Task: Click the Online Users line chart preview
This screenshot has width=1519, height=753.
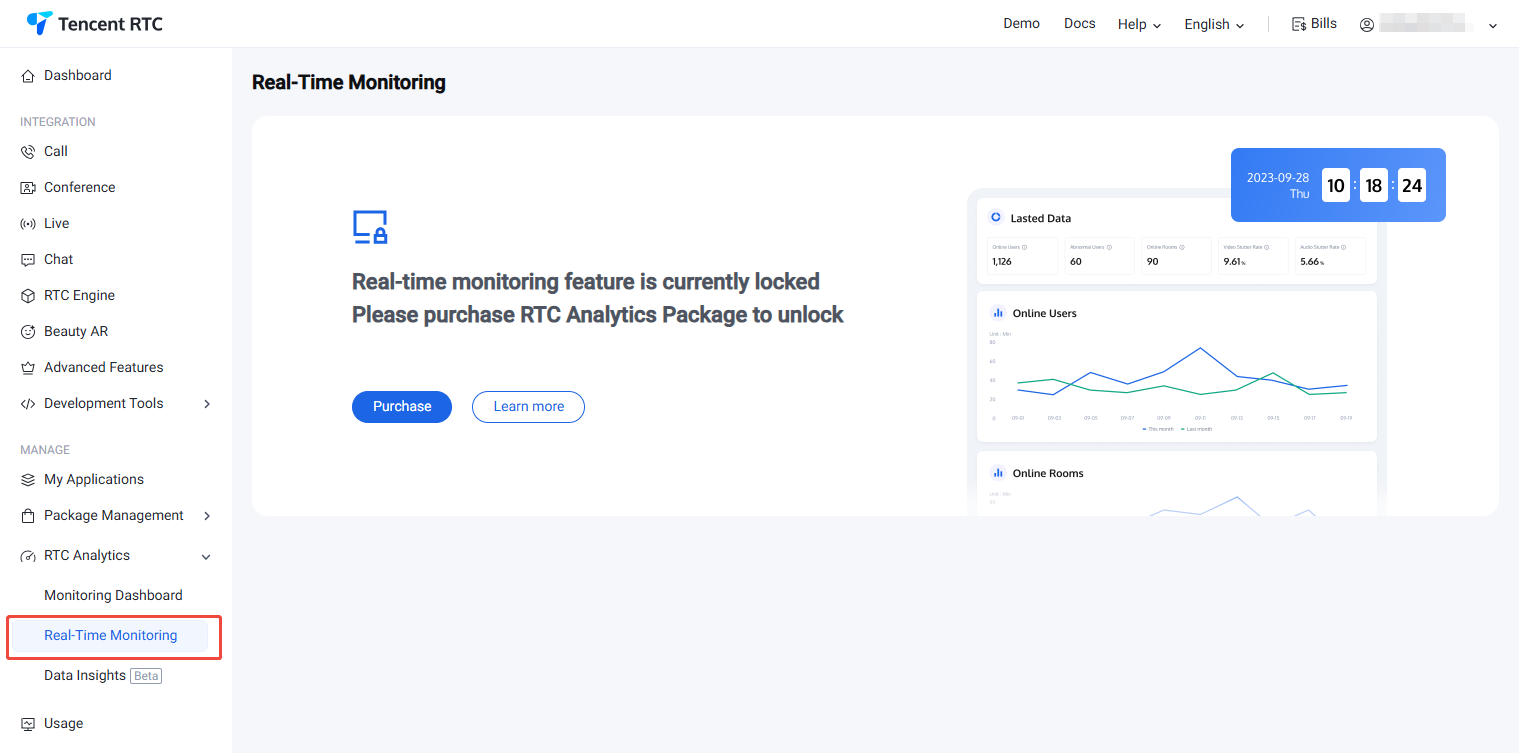Action: coord(1177,380)
